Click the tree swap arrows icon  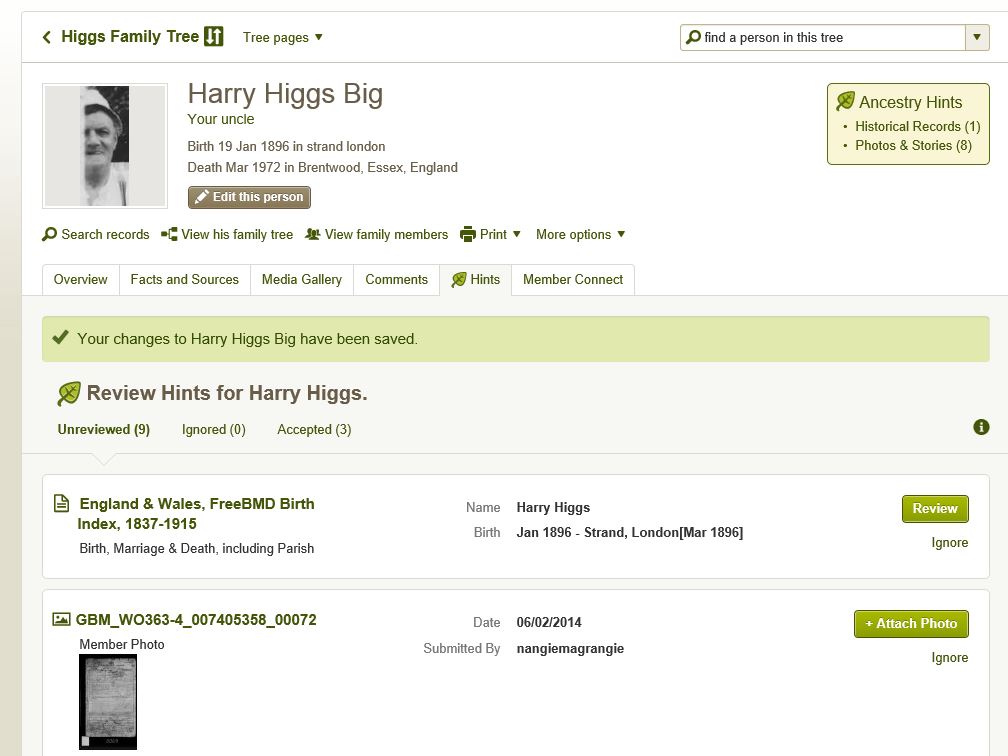213,37
